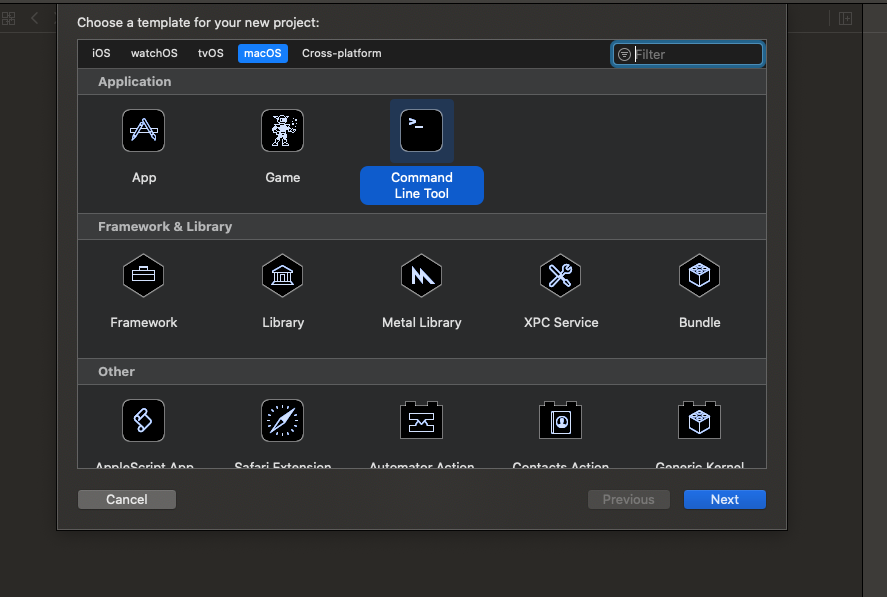The image size is (887, 597).
Task: Click the Previous button
Action: 628,500
